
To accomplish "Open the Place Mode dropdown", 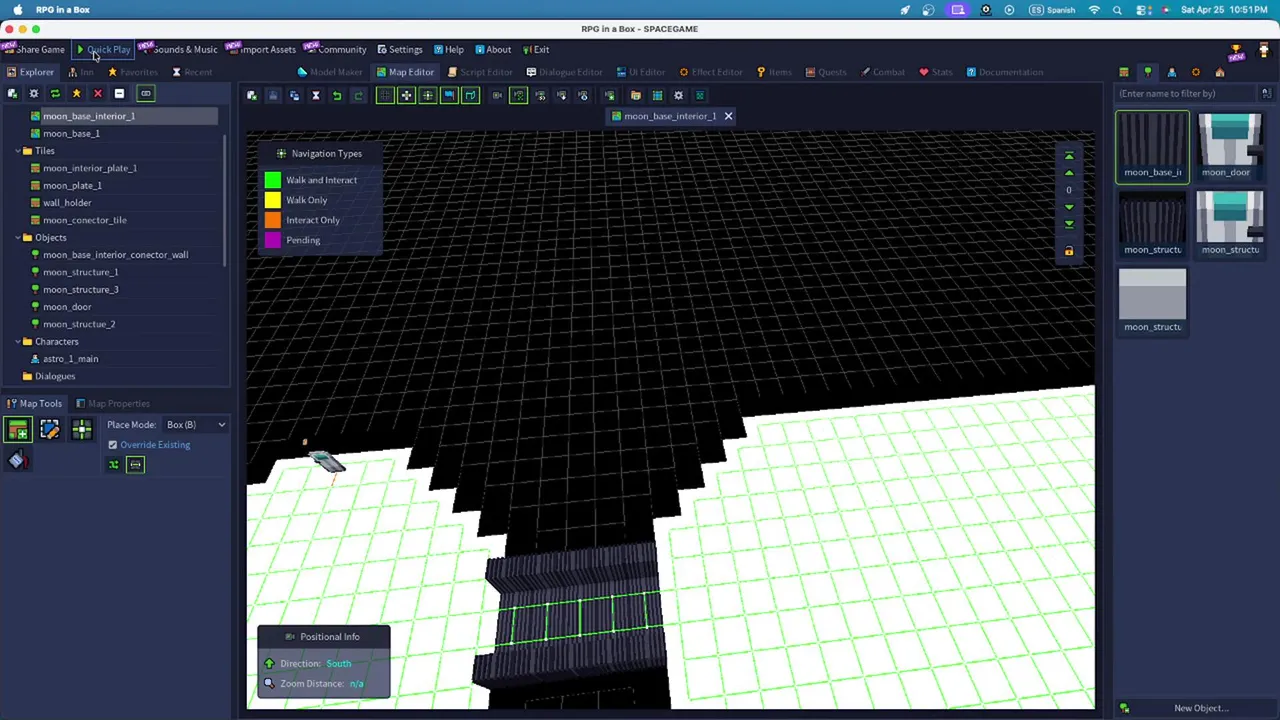I will pos(196,425).
